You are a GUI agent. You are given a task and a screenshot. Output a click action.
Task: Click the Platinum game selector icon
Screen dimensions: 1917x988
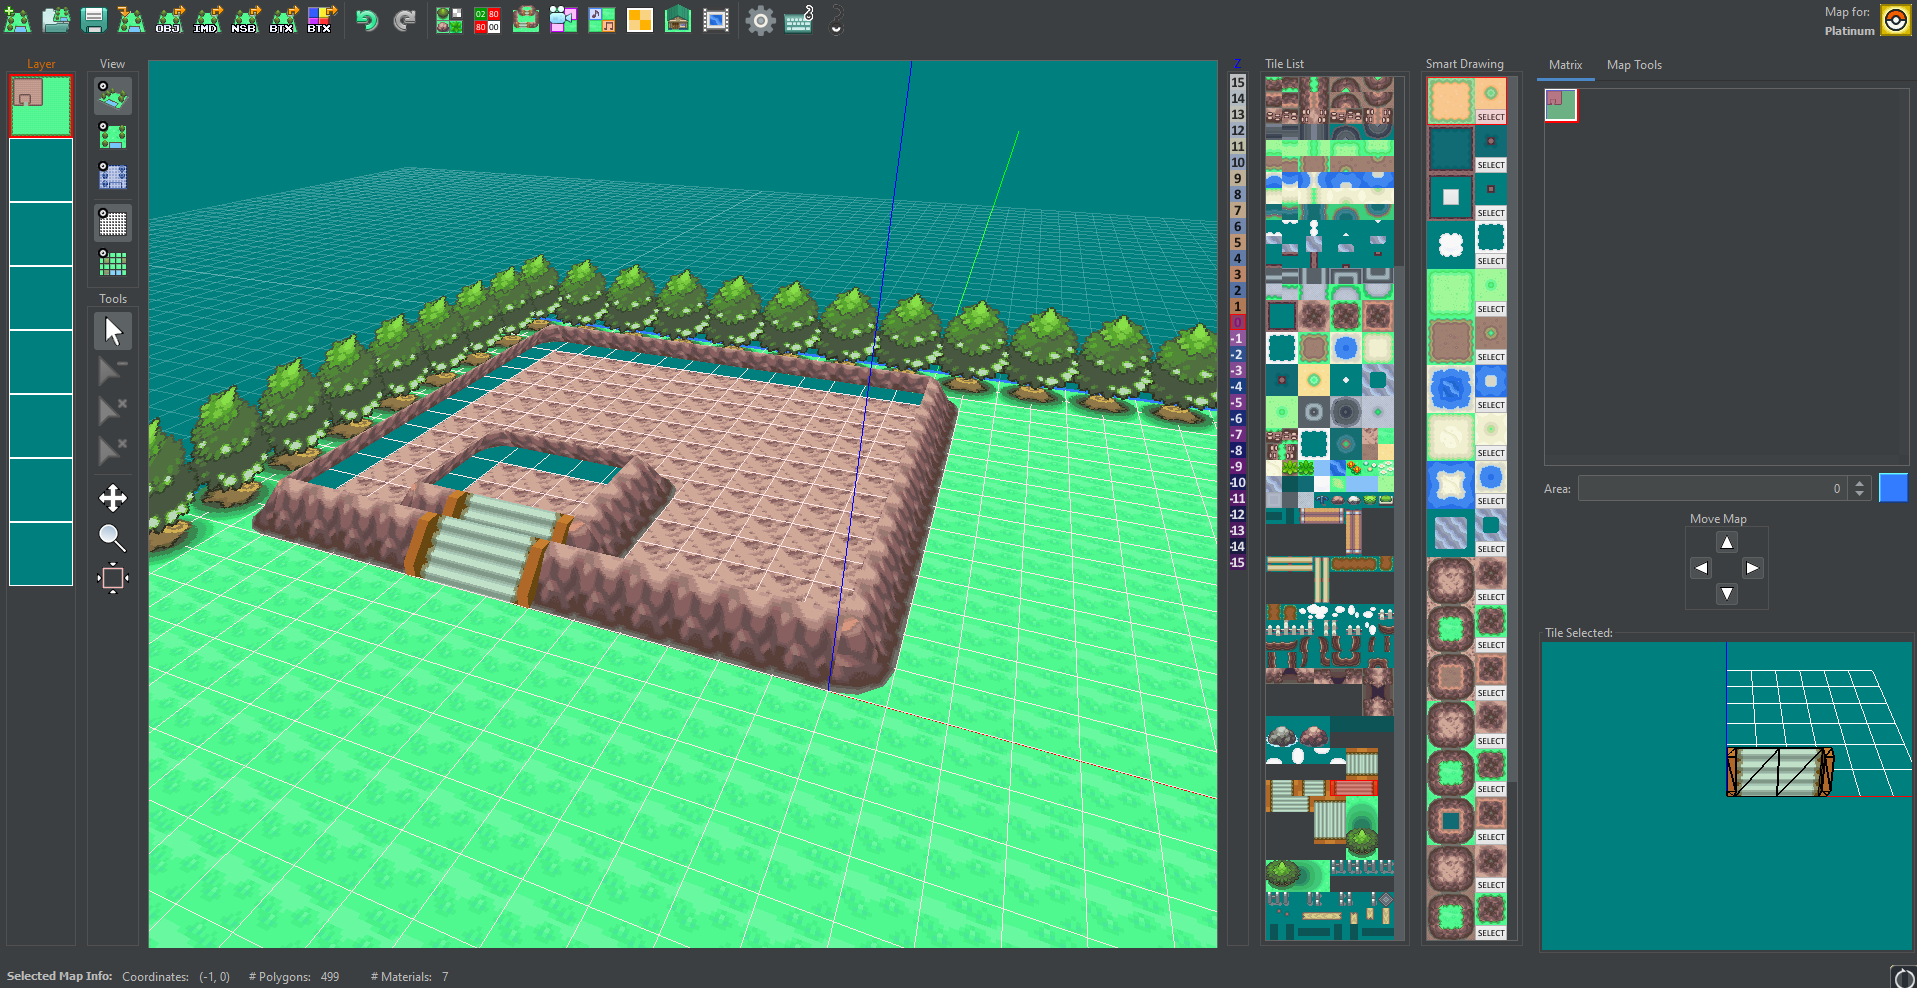(x=1895, y=20)
